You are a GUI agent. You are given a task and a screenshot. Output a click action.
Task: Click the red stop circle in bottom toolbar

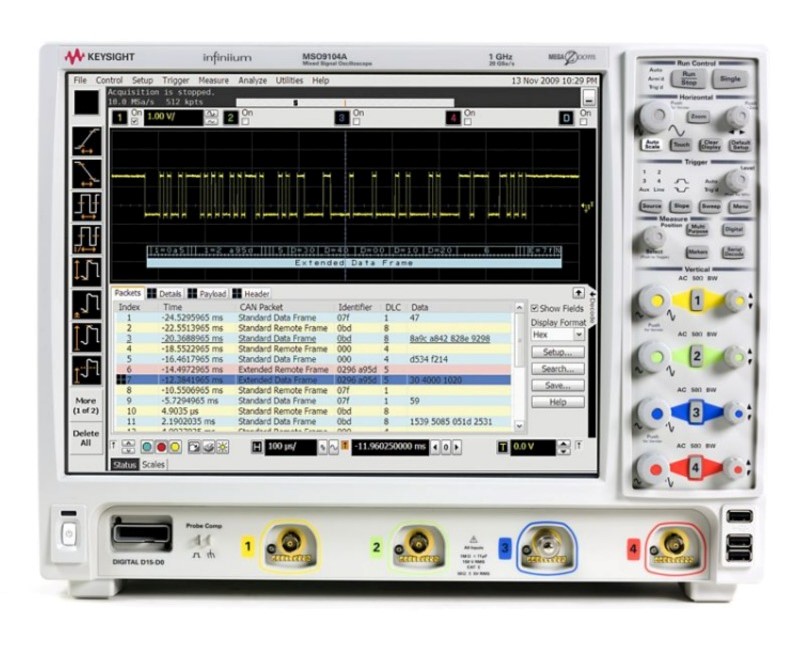click(x=160, y=446)
